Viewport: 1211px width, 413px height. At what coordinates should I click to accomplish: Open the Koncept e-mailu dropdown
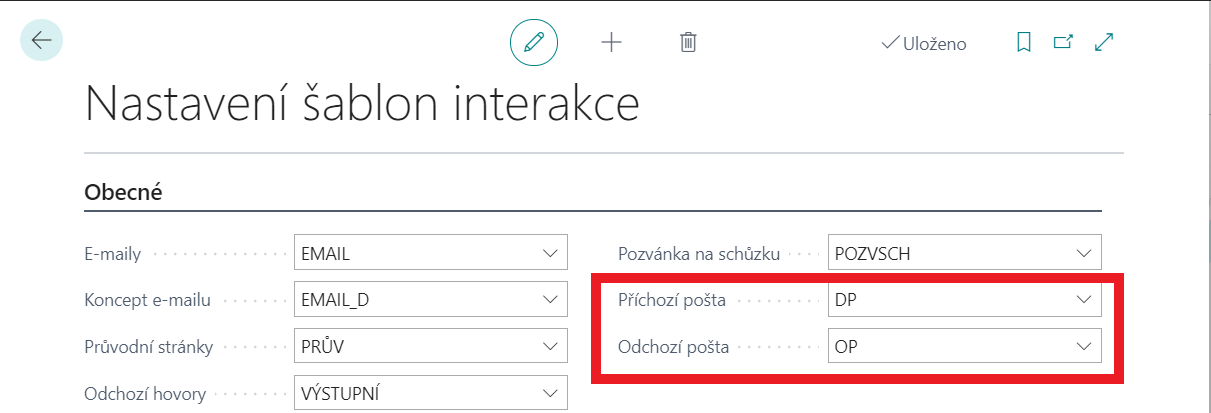click(x=550, y=300)
